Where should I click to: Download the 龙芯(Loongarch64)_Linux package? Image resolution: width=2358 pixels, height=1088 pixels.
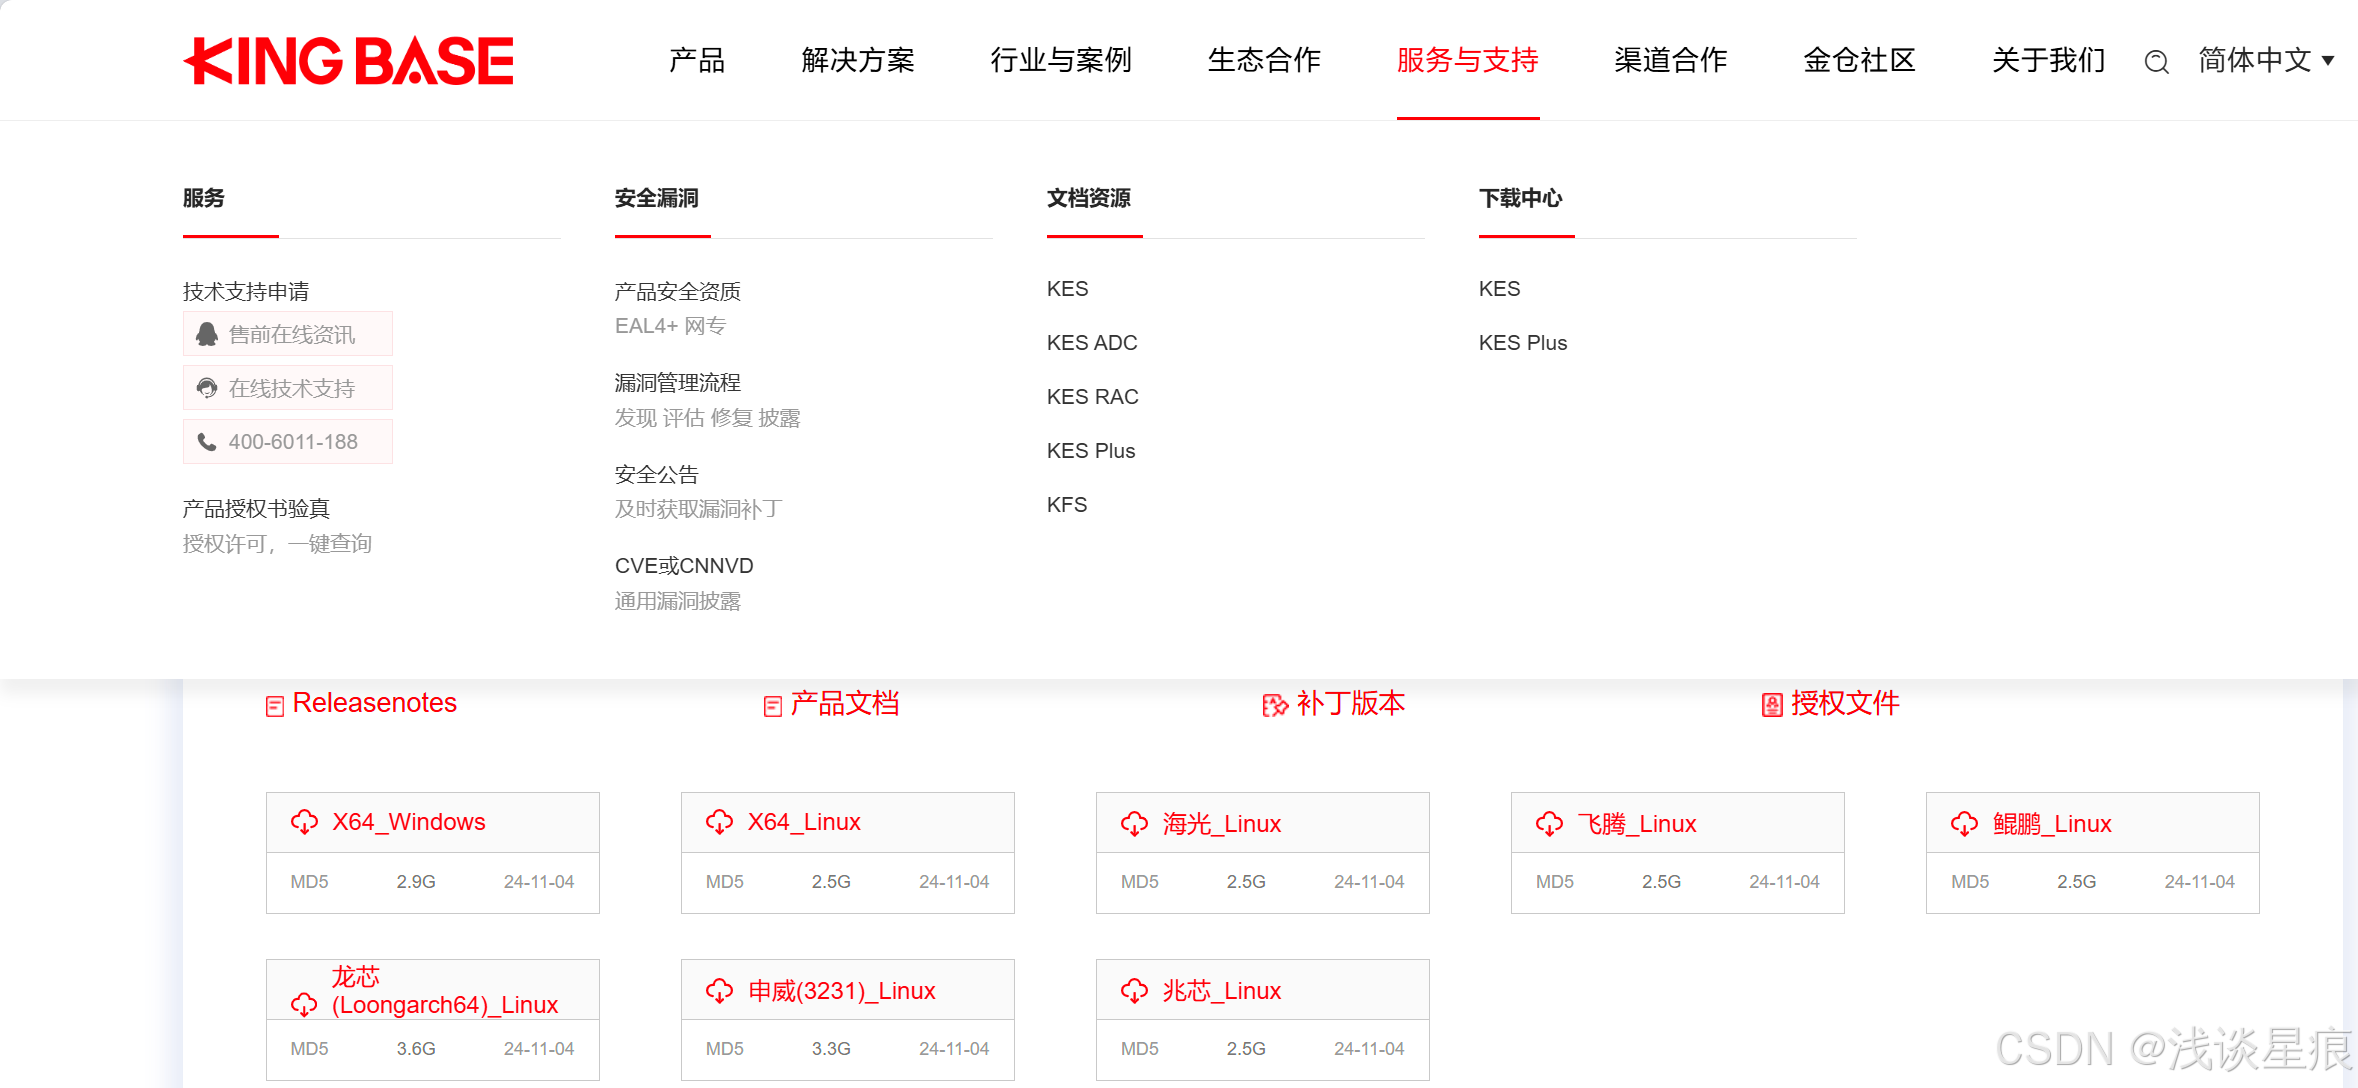point(445,991)
